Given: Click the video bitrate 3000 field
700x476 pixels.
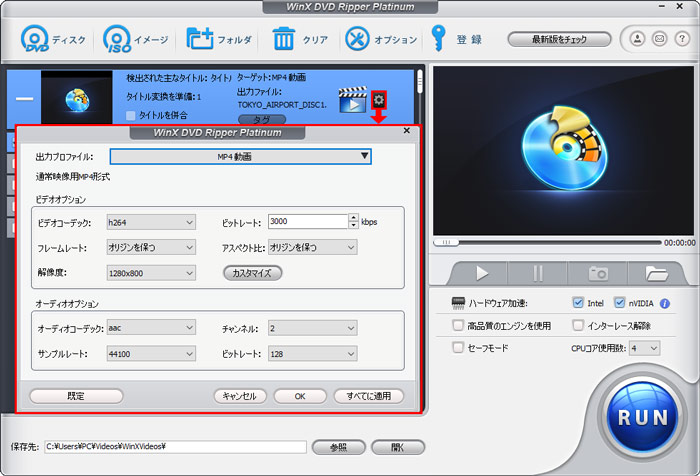Looking at the screenshot, I should (308, 221).
